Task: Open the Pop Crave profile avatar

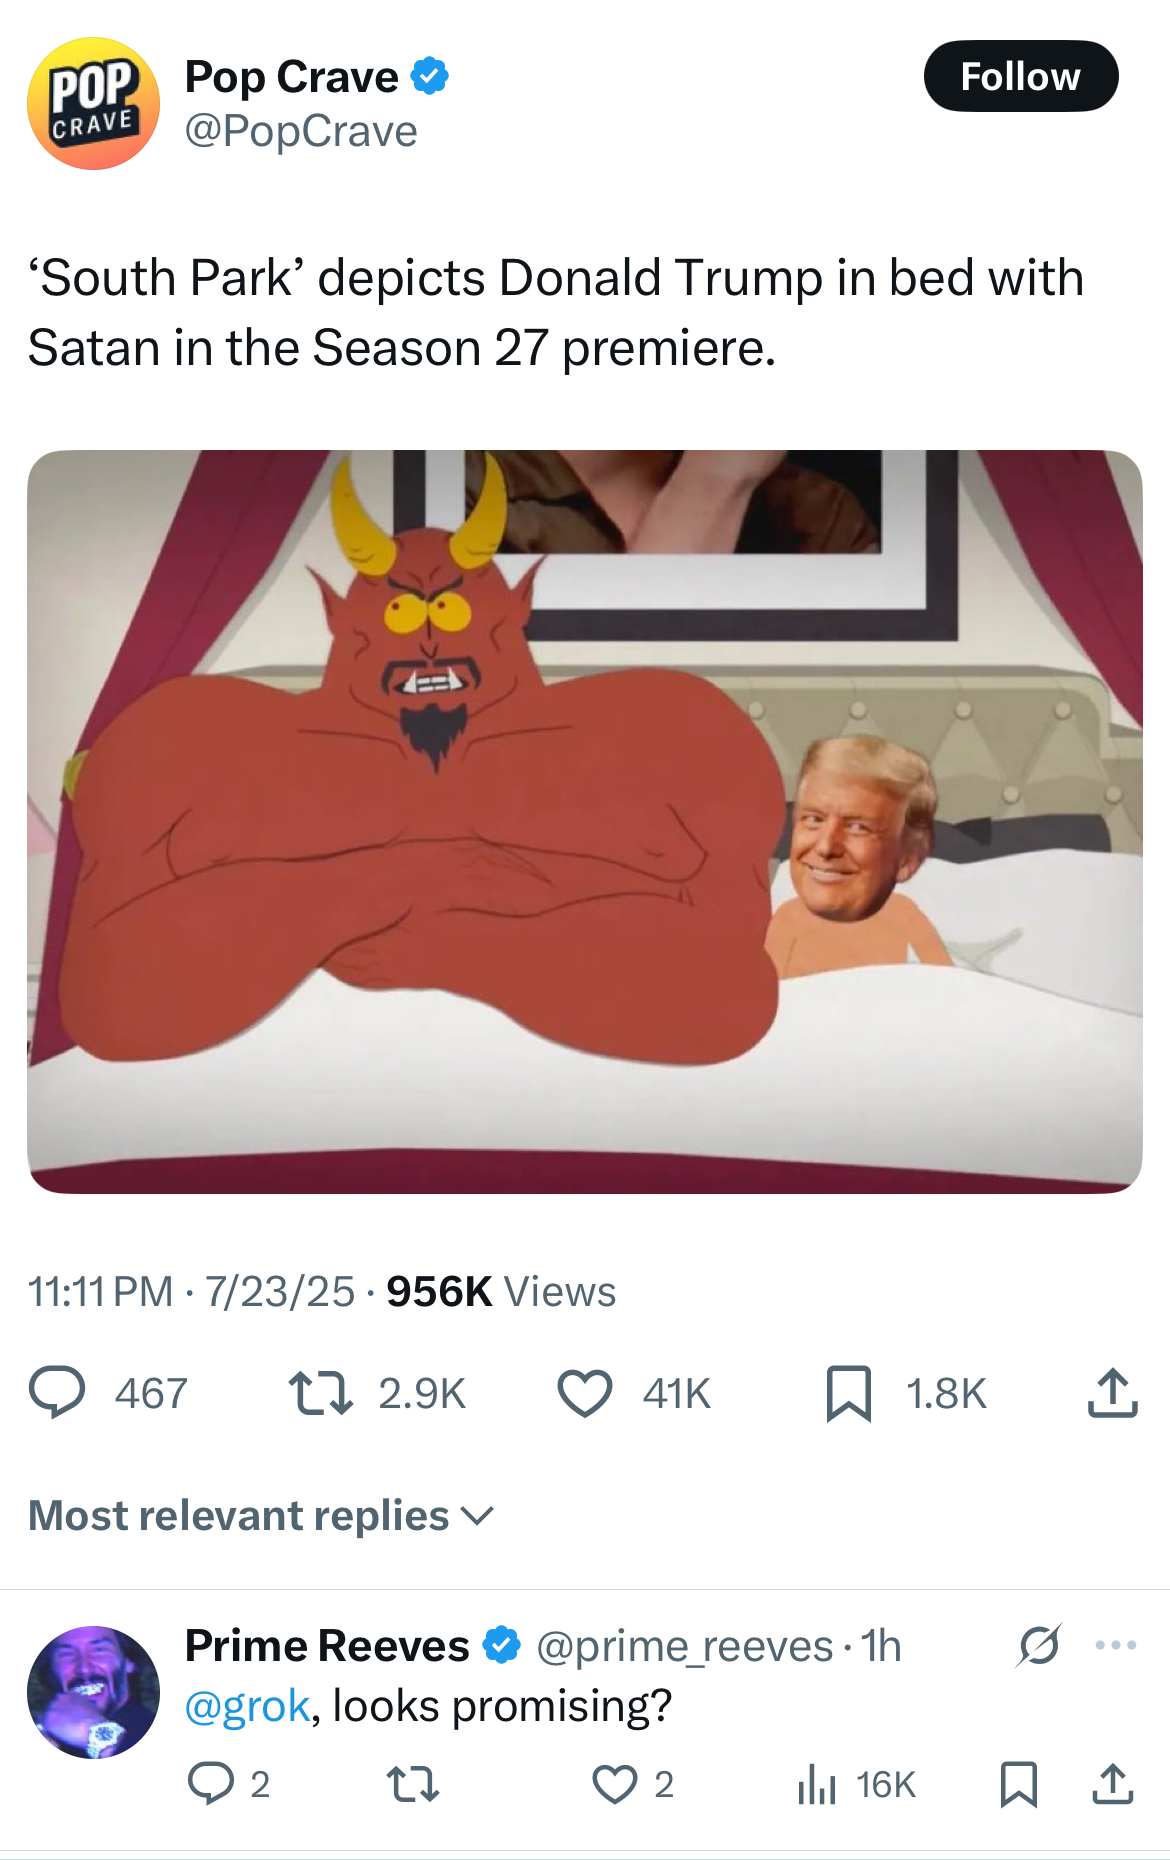Action: pos(93,103)
